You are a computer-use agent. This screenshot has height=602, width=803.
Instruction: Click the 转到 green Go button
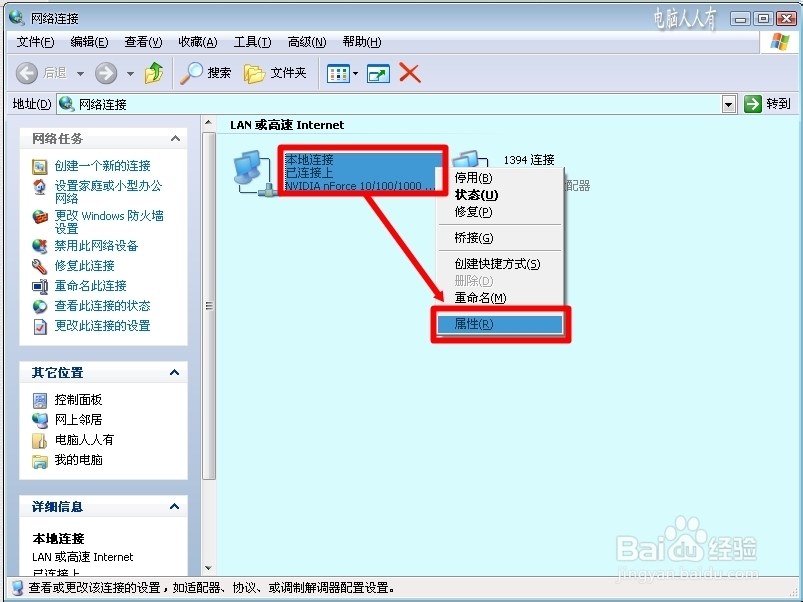[x=767, y=104]
